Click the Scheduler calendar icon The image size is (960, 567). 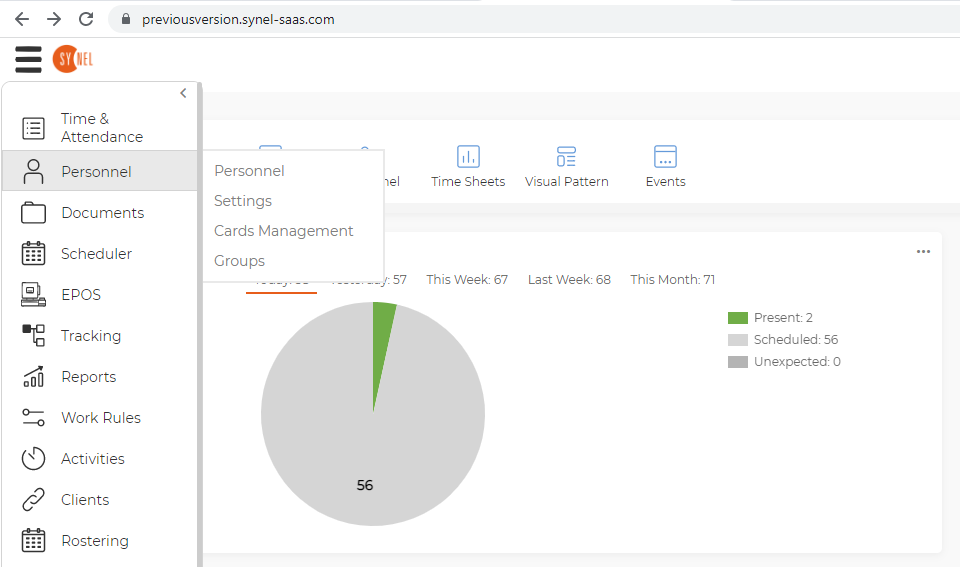tap(33, 253)
